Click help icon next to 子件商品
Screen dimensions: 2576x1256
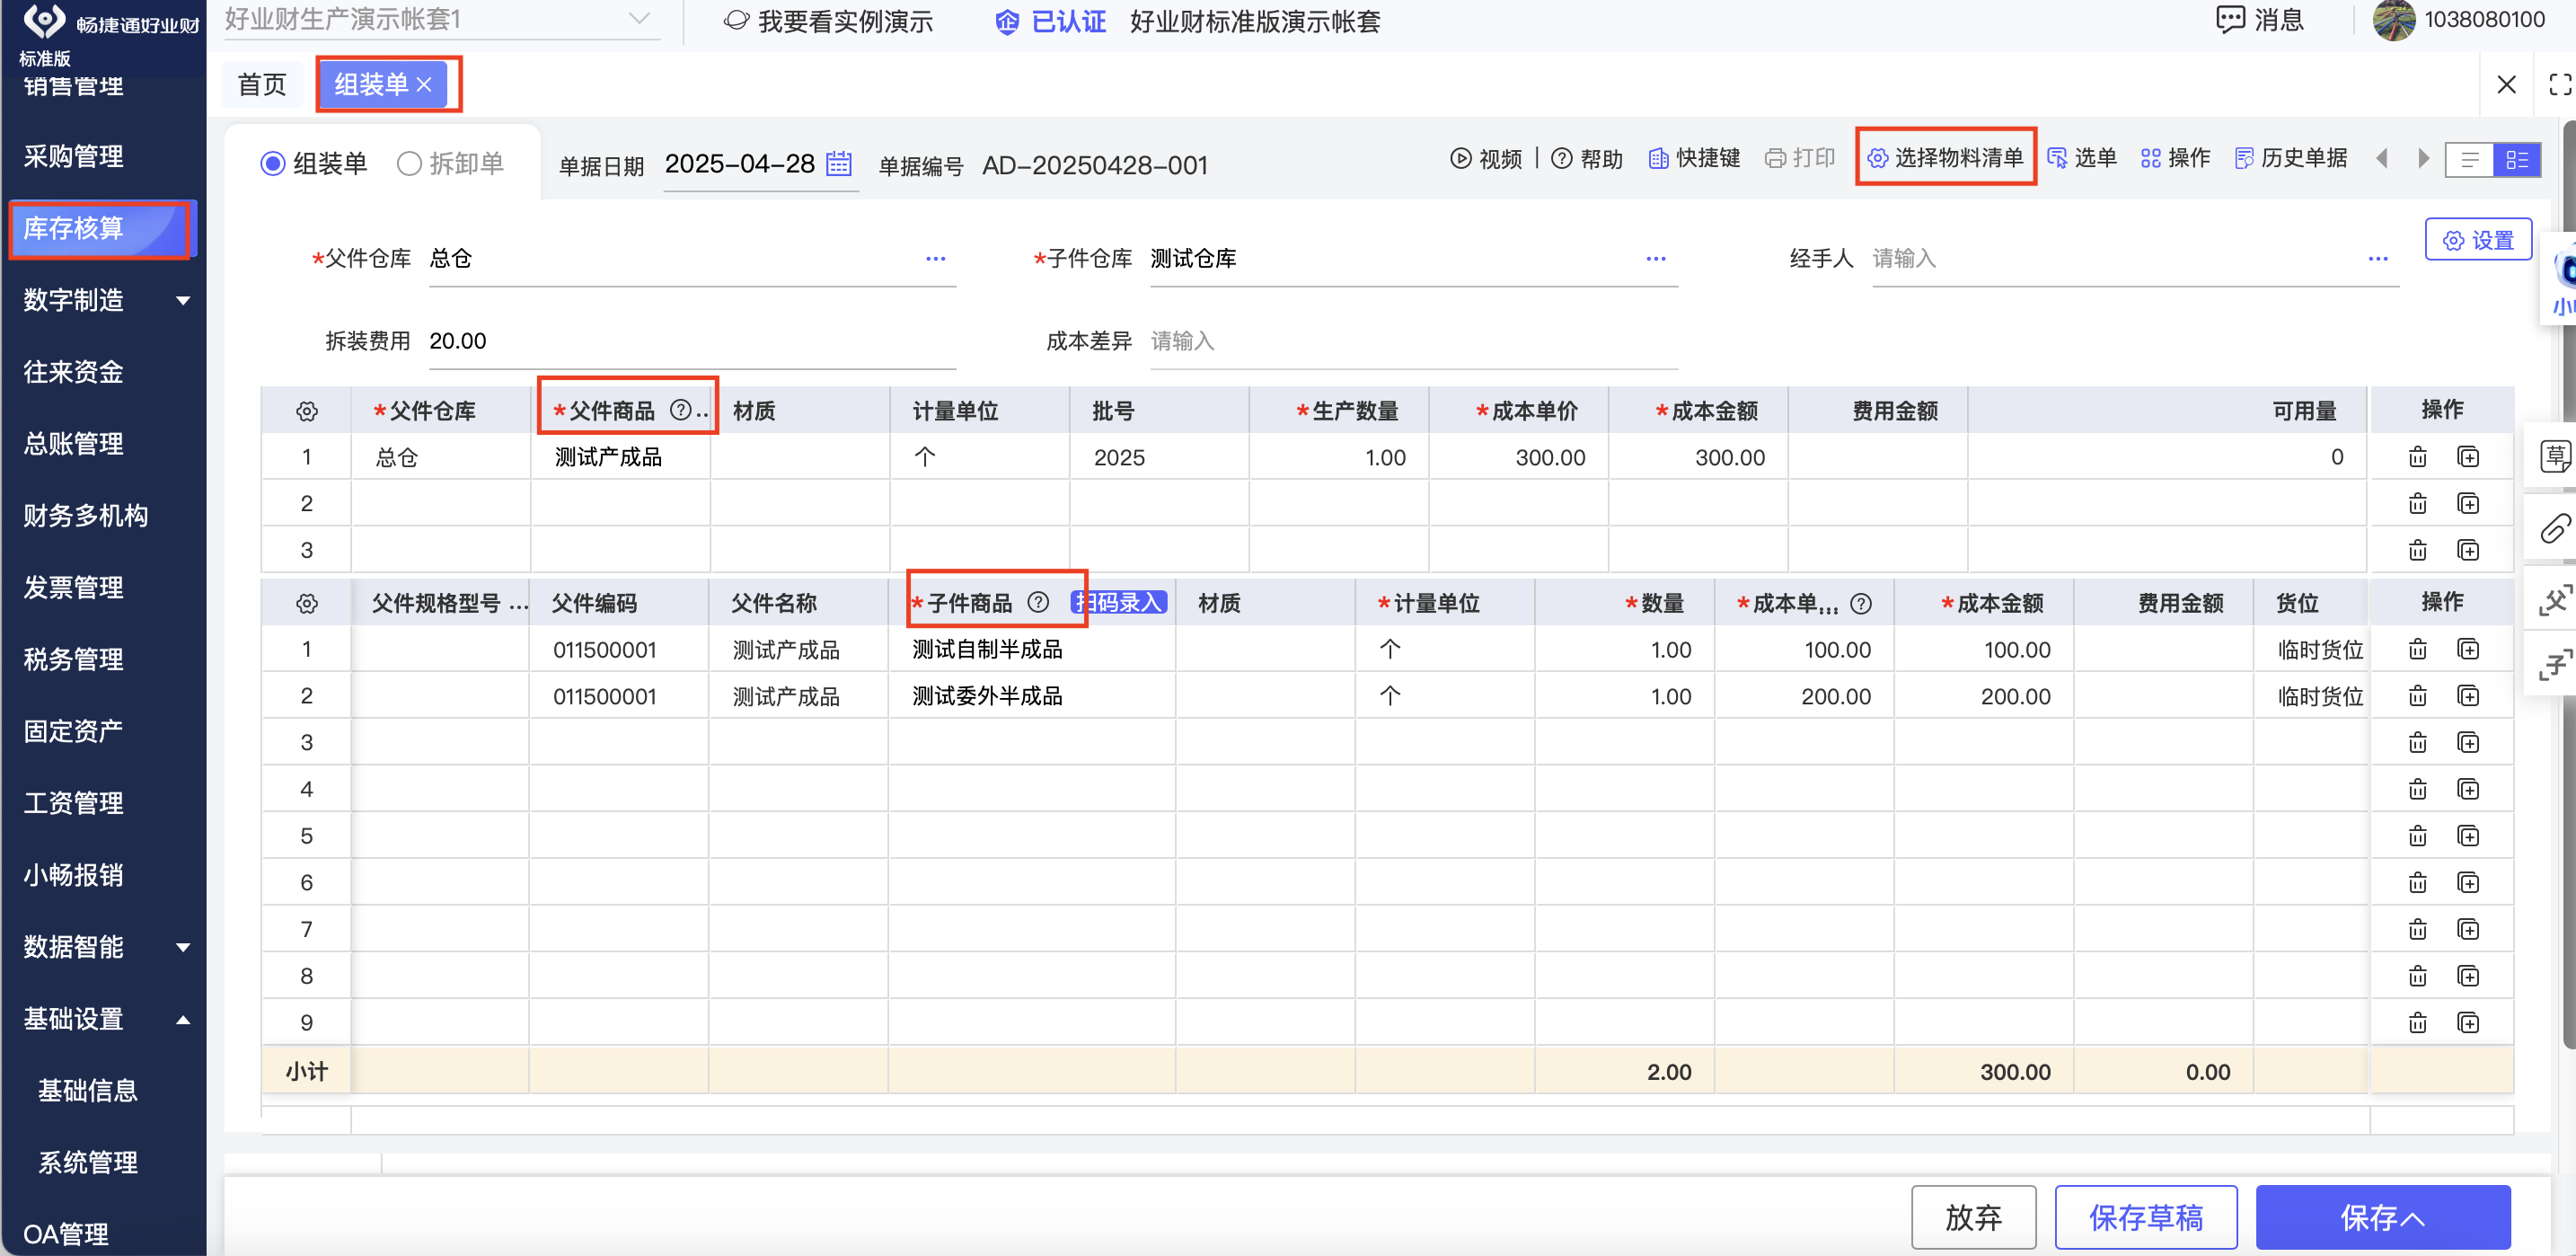tap(1038, 602)
